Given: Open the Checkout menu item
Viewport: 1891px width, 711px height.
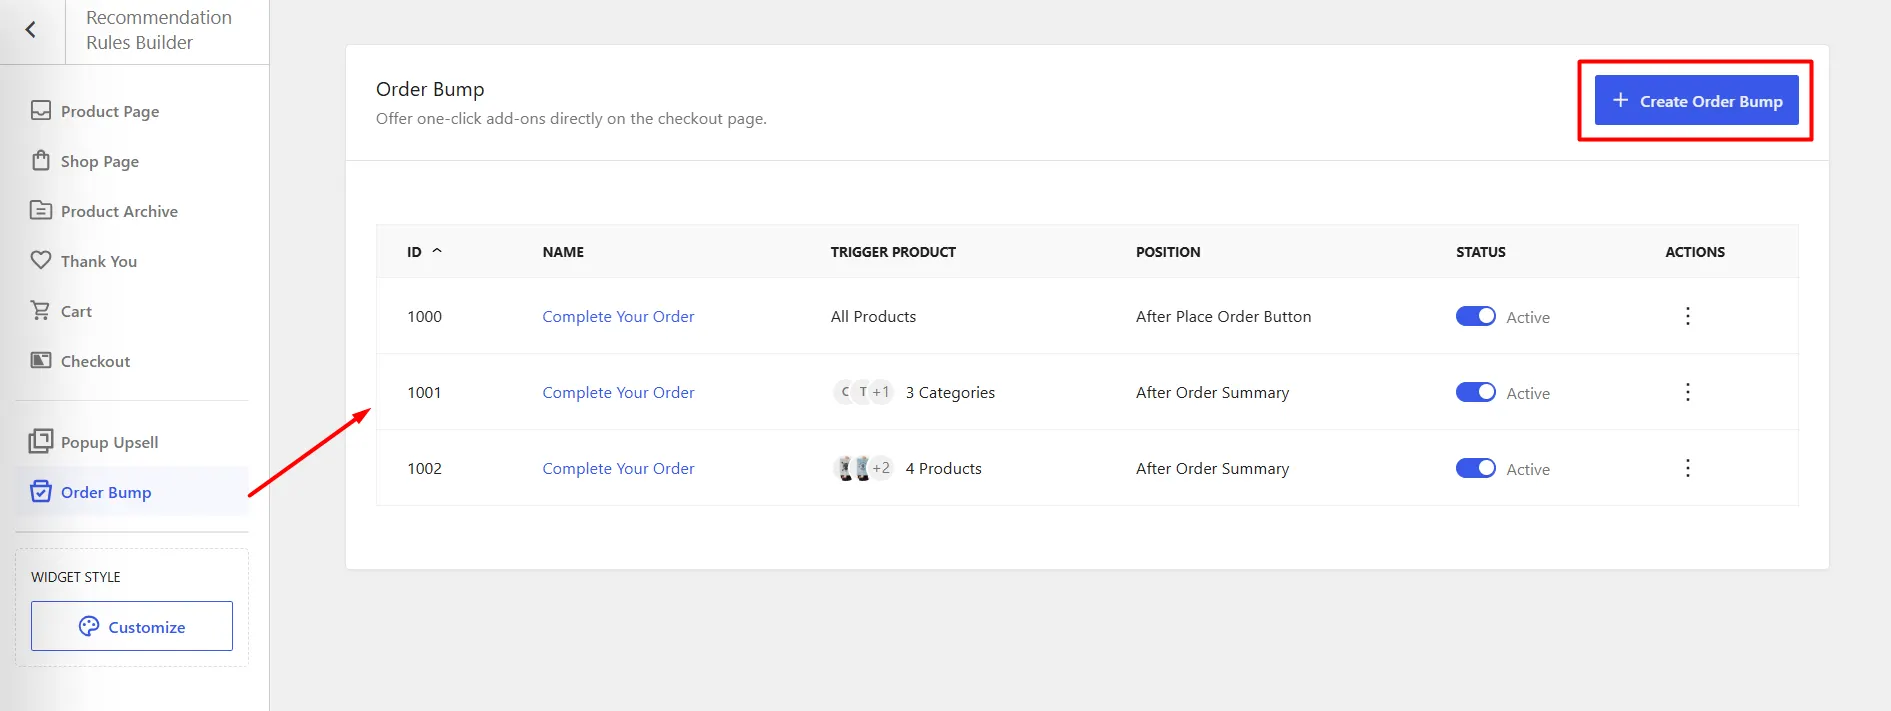Looking at the screenshot, I should [x=132, y=361].
